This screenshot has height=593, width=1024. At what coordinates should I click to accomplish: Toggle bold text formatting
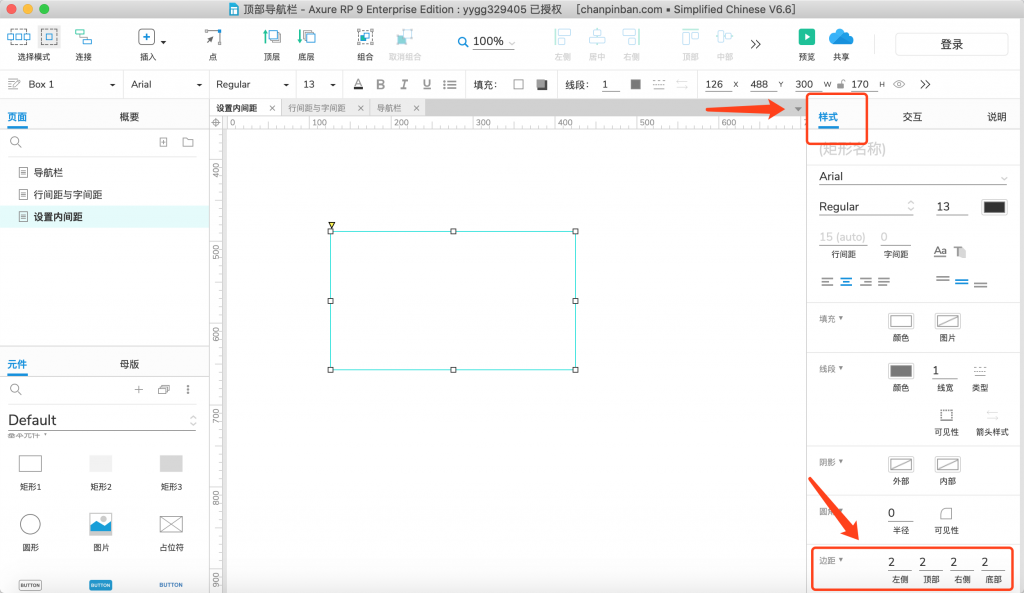click(380, 85)
